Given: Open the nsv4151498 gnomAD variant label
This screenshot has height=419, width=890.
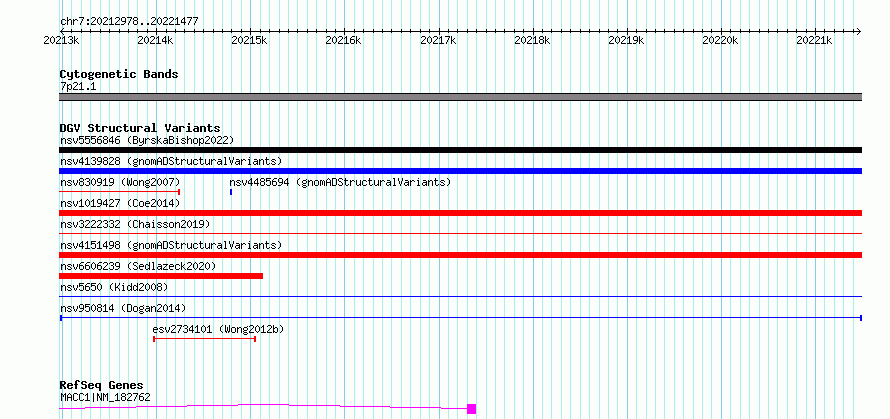Looking at the screenshot, I should pos(171,245).
